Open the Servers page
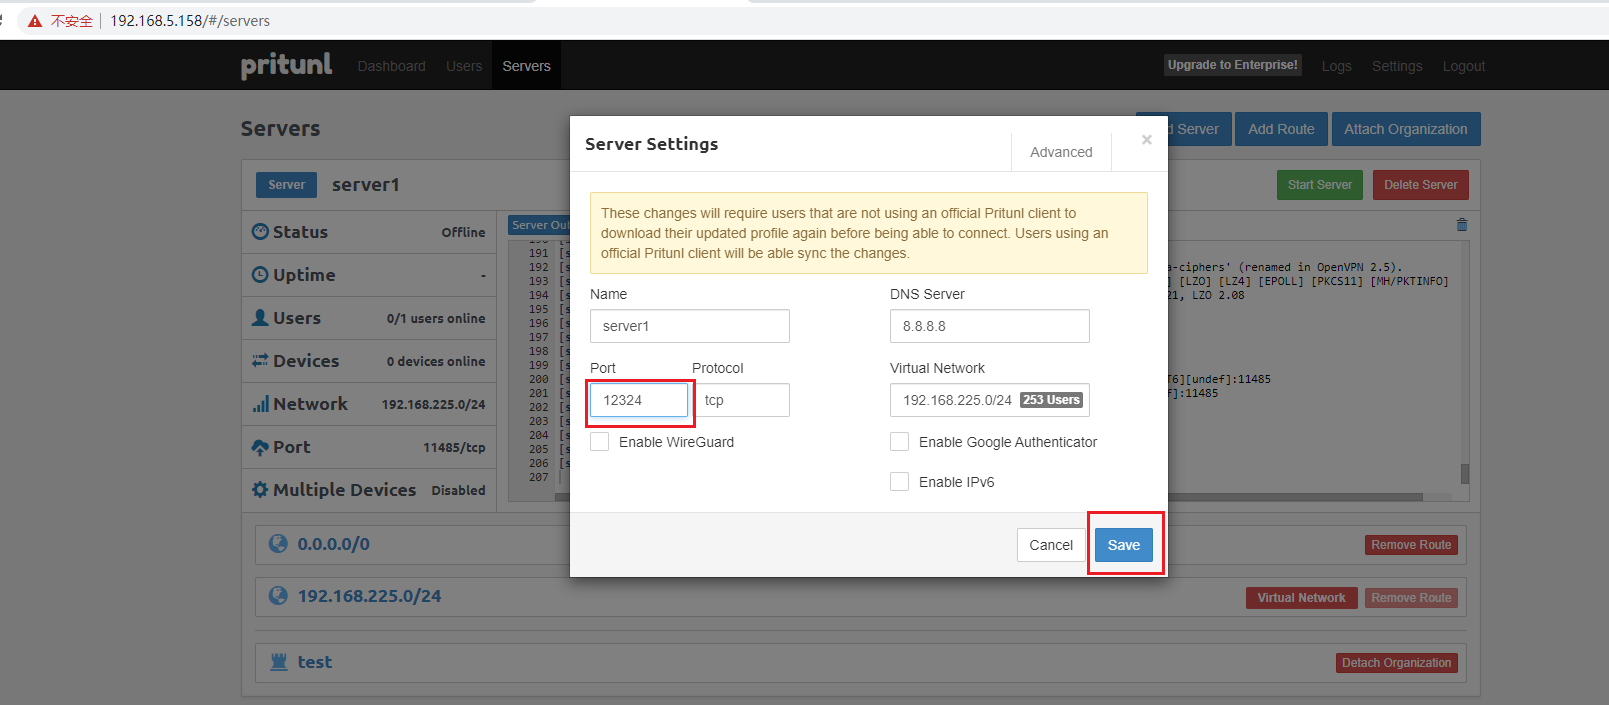This screenshot has height=705, width=1609. tap(526, 66)
